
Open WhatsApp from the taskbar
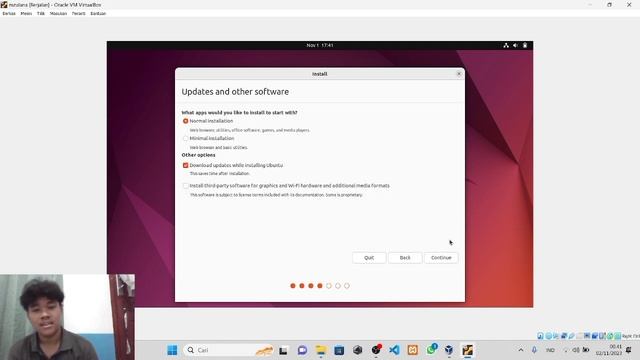[x=431, y=350]
